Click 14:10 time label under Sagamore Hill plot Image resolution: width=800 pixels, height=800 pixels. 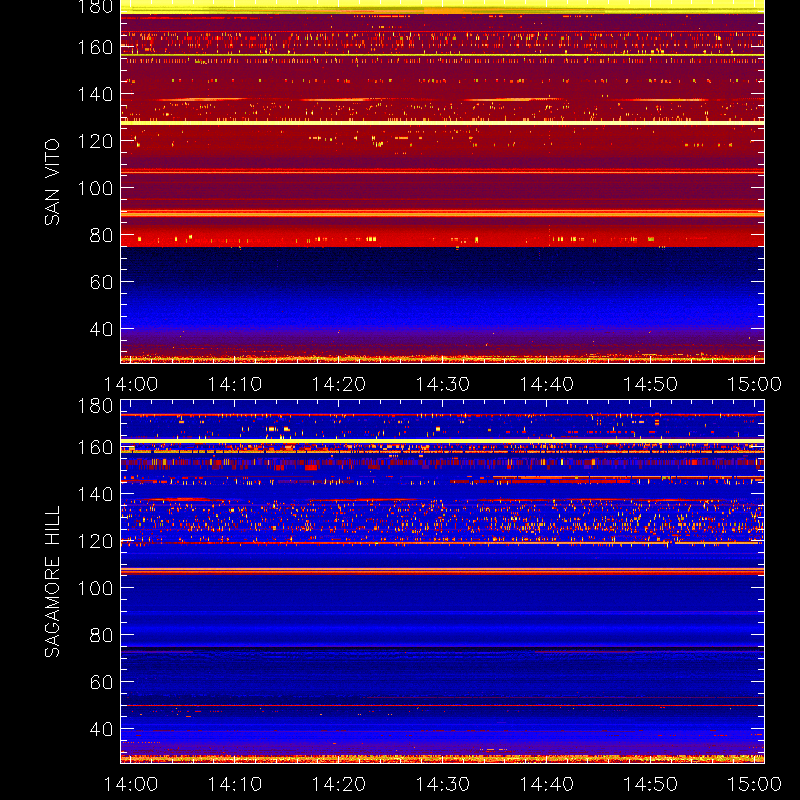(235, 784)
